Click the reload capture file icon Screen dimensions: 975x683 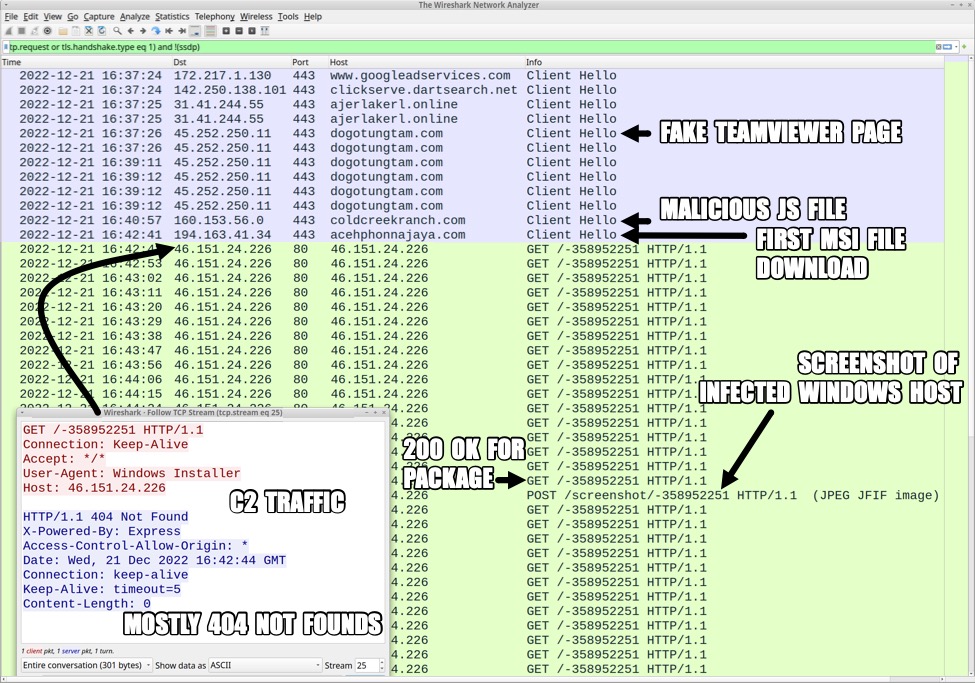point(101,31)
